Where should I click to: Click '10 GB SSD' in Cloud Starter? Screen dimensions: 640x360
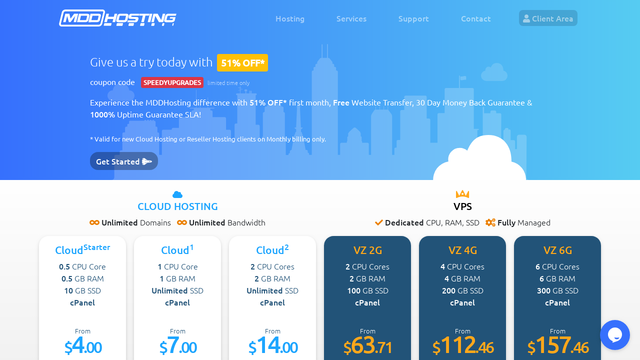coord(82,291)
